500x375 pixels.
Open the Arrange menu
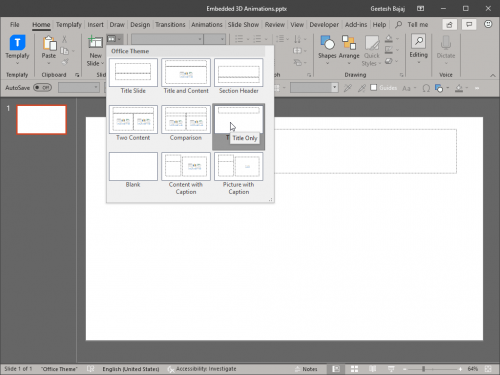click(349, 43)
